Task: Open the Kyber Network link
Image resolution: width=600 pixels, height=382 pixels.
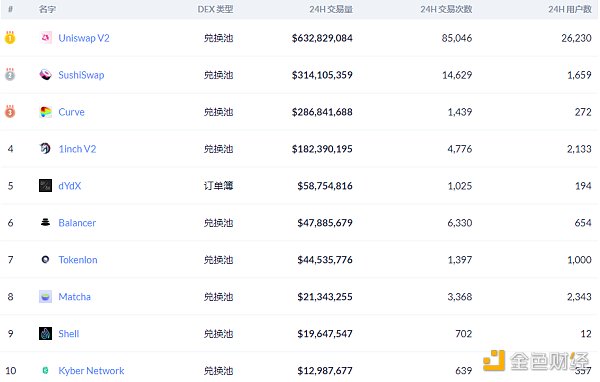Action: pyautogui.click(x=91, y=371)
